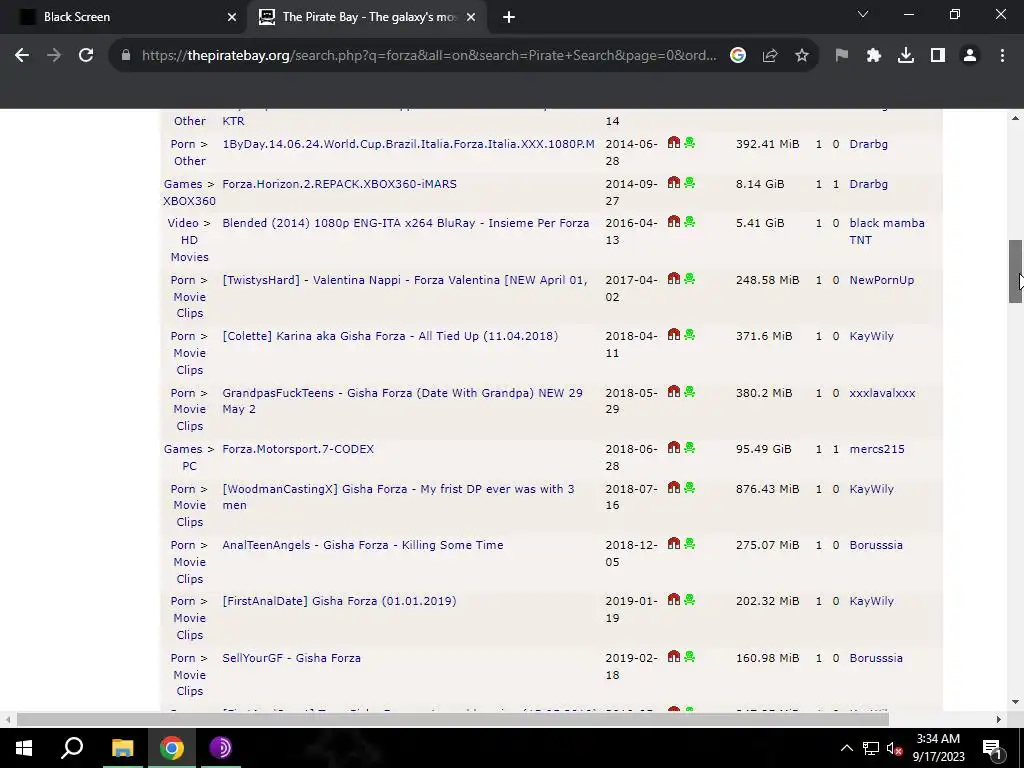The image size is (1024, 768).
Task: Go back to the previous page
Action: [x=22, y=56]
